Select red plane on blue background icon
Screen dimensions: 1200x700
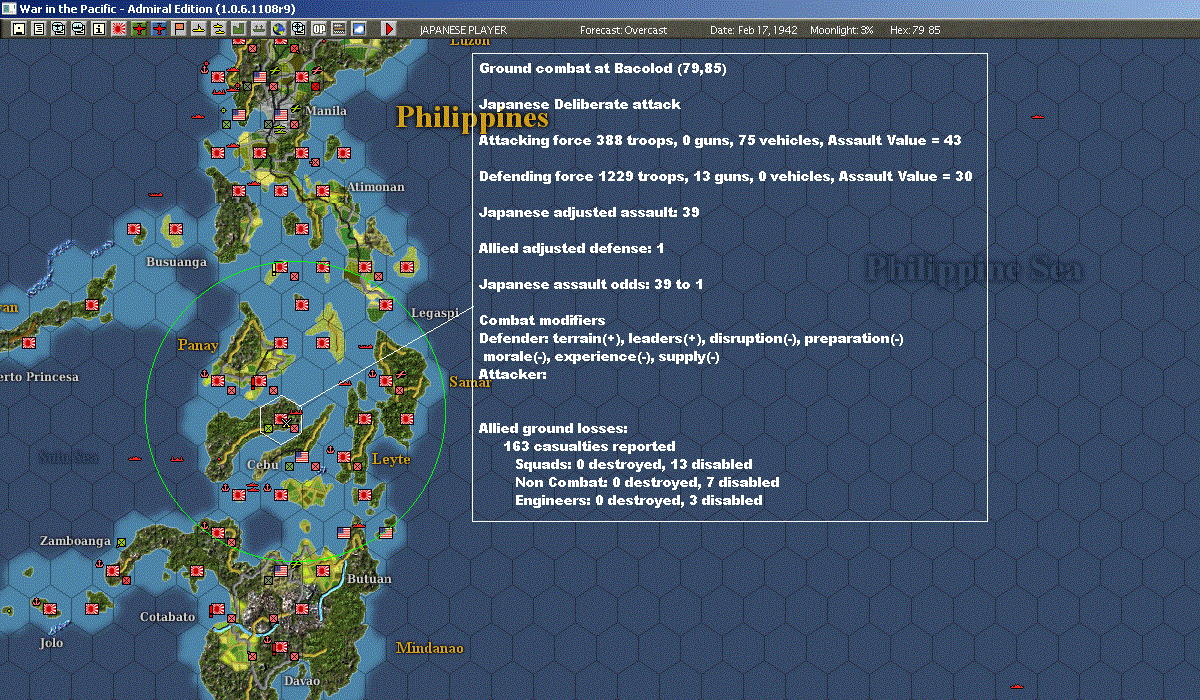coord(159,30)
